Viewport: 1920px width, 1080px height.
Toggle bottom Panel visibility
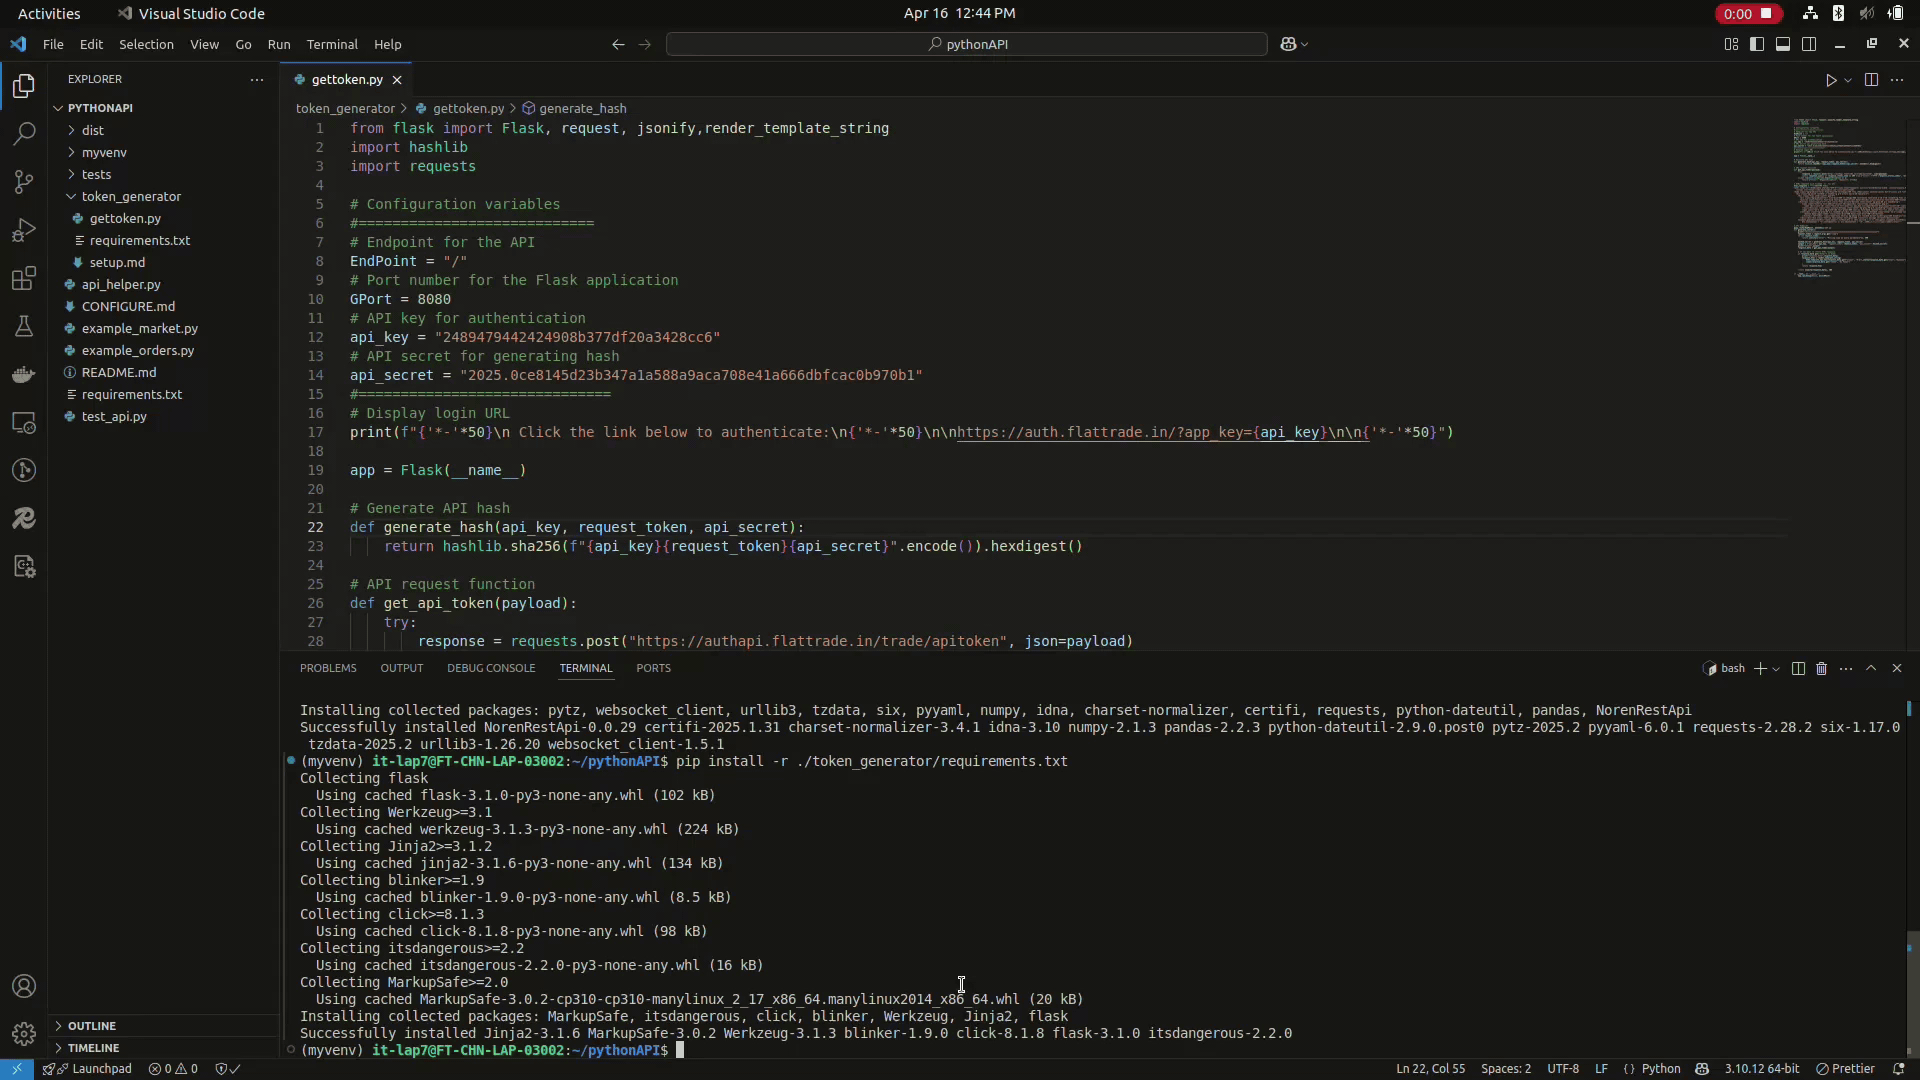1783,44
